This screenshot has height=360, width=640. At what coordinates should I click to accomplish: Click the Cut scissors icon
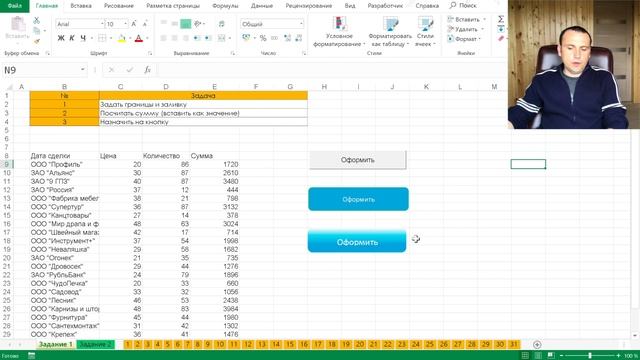[36, 20]
